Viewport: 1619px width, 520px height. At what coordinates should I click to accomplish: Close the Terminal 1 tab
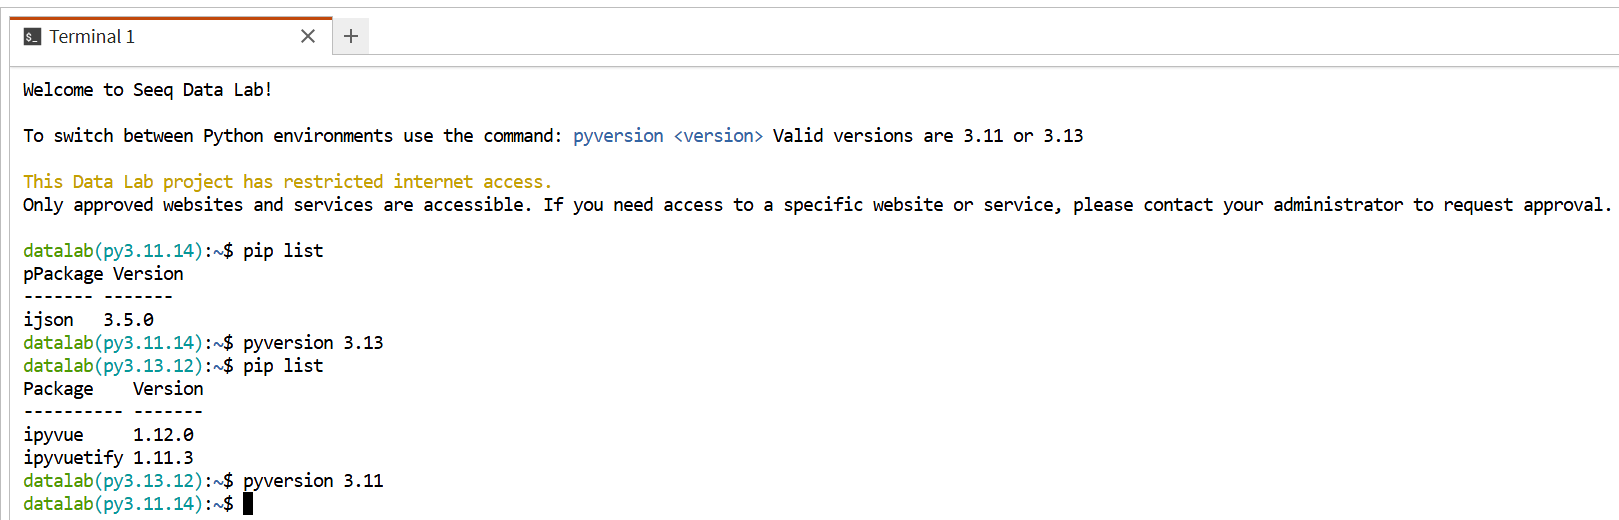(x=308, y=37)
